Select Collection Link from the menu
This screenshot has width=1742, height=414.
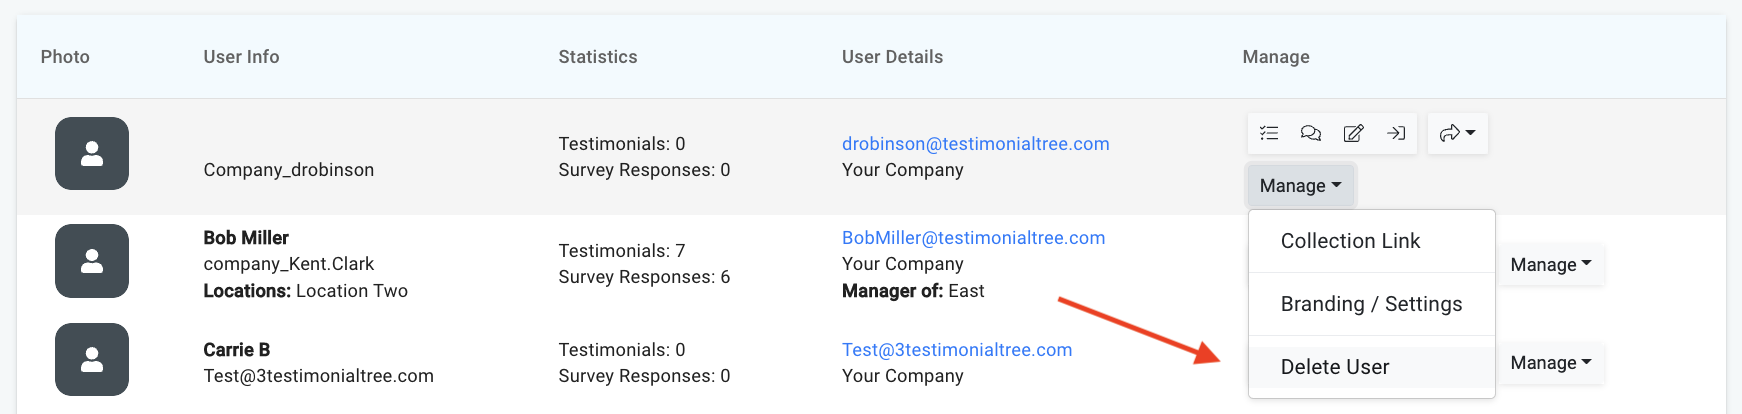point(1350,241)
